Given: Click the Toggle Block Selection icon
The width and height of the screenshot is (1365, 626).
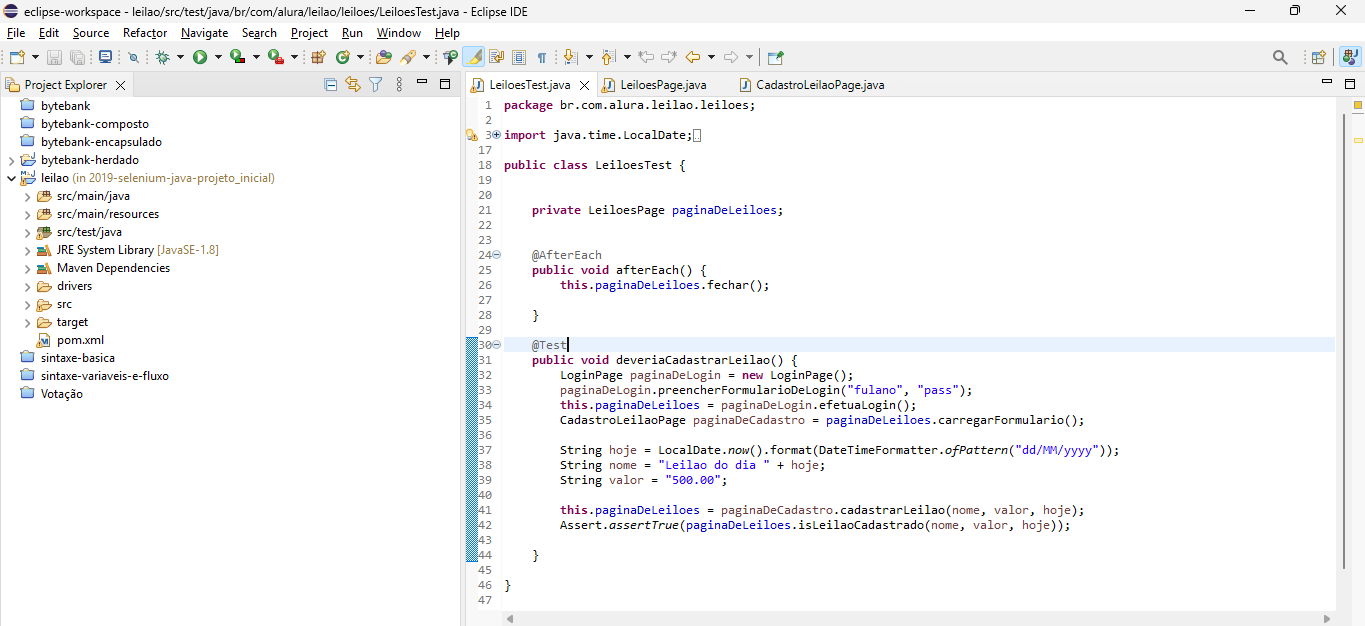Looking at the screenshot, I should click(x=519, y=58).
